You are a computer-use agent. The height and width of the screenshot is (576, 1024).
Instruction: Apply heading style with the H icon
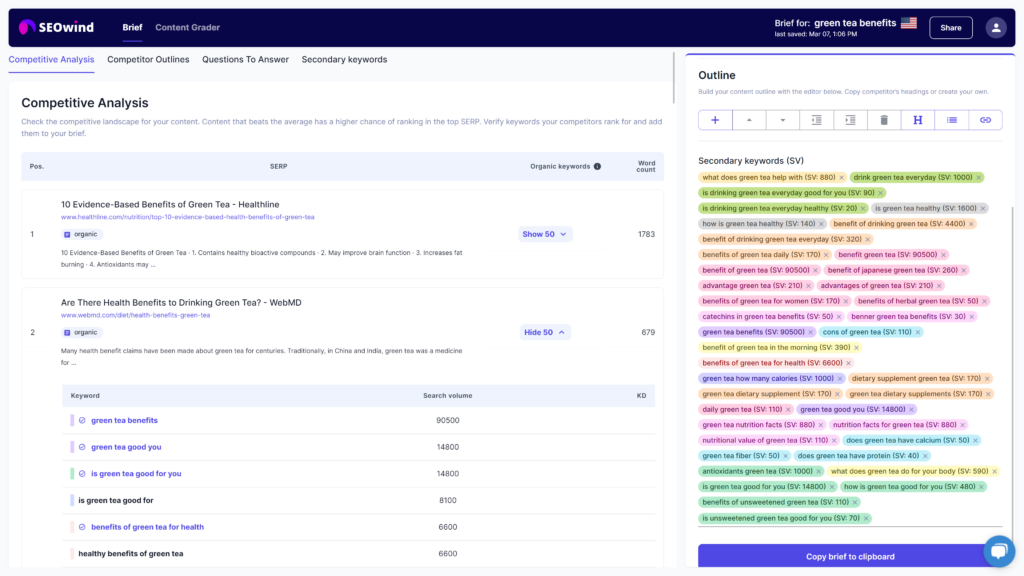[918, 120]
